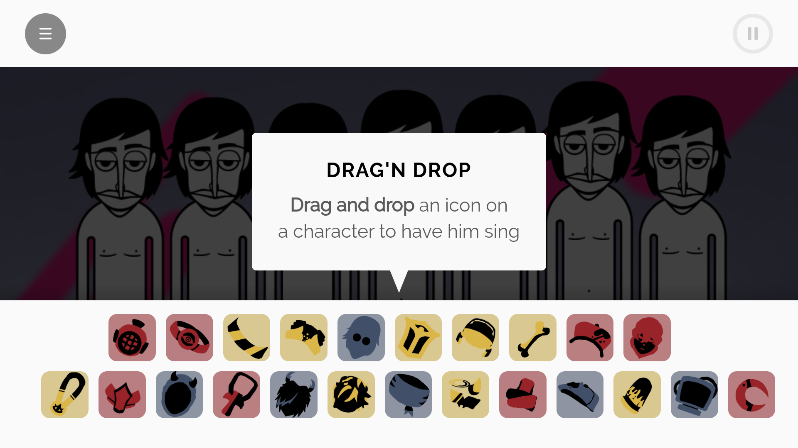Screen dimensions: 798x448
Task: Select the yellow bone icon
Action: point(532,338)
